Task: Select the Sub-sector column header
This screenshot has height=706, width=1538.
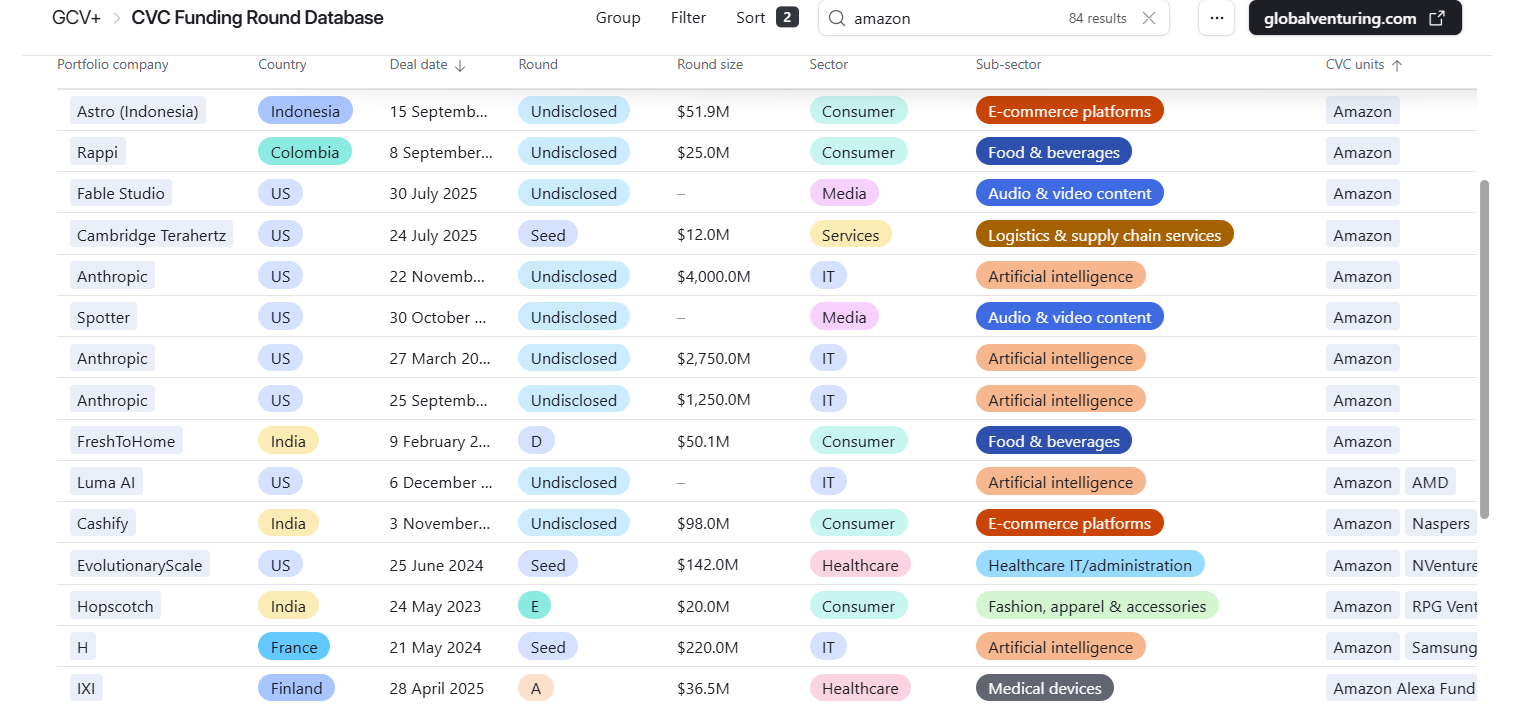Action: tap(1008, 65)
